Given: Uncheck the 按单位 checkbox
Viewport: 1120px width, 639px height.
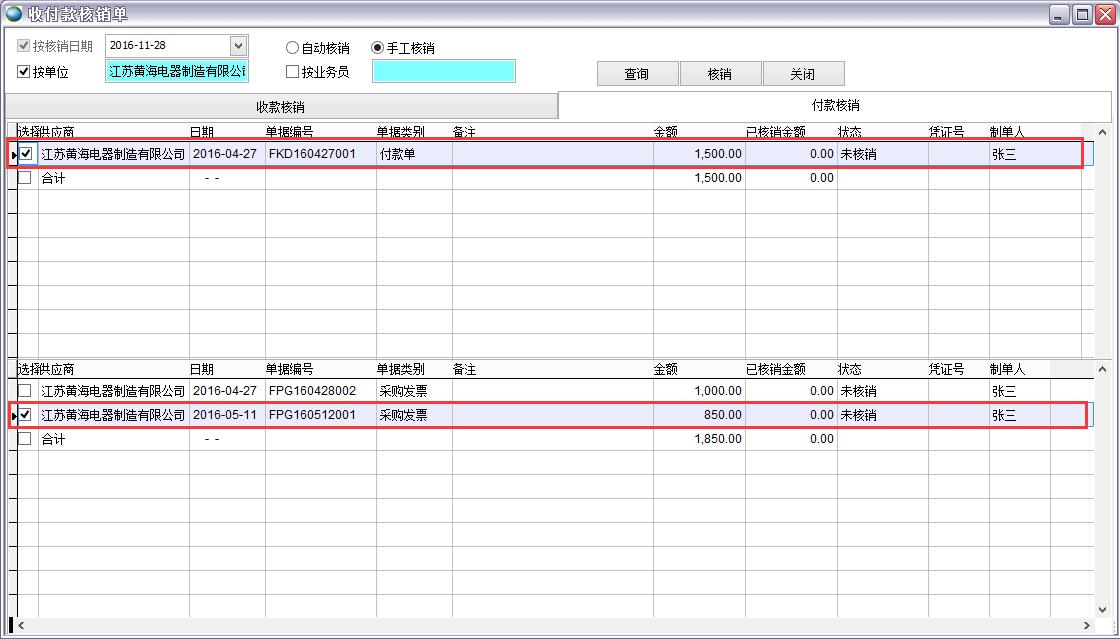Looking at the screenshot, I should 22,71.
